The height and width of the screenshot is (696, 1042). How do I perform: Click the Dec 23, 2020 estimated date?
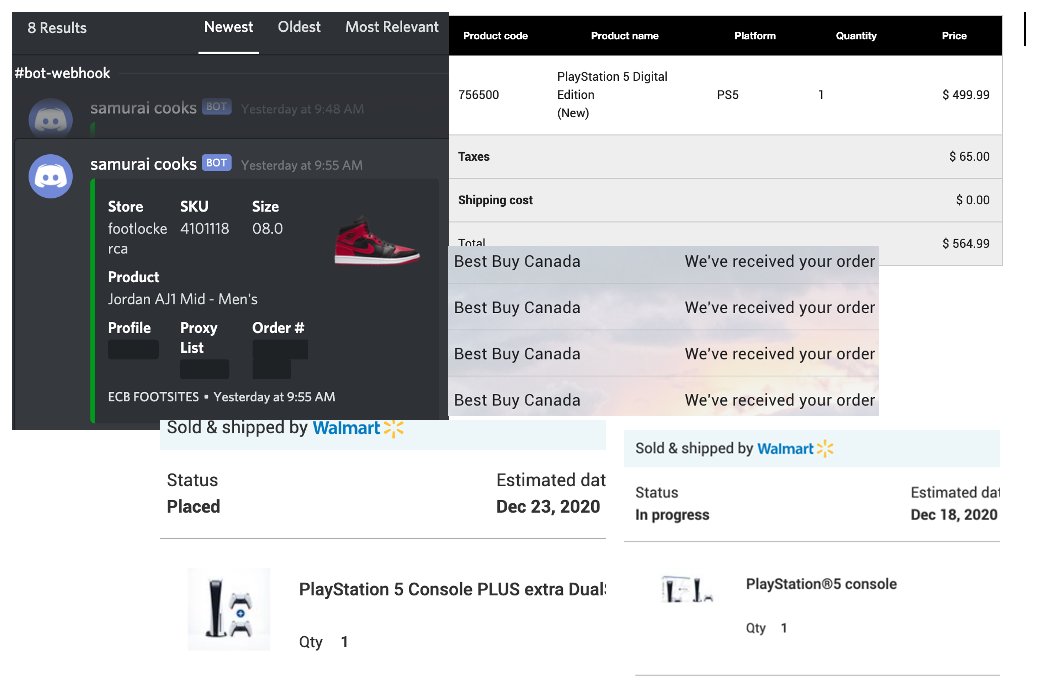[548, 507]
